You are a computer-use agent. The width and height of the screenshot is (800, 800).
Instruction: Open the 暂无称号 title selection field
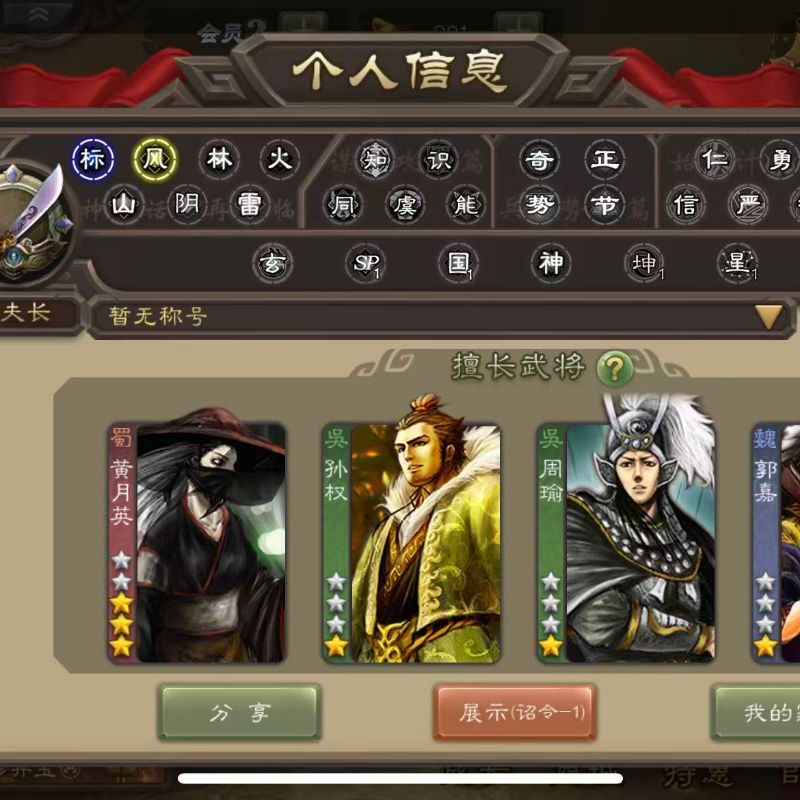click(442, 316)
